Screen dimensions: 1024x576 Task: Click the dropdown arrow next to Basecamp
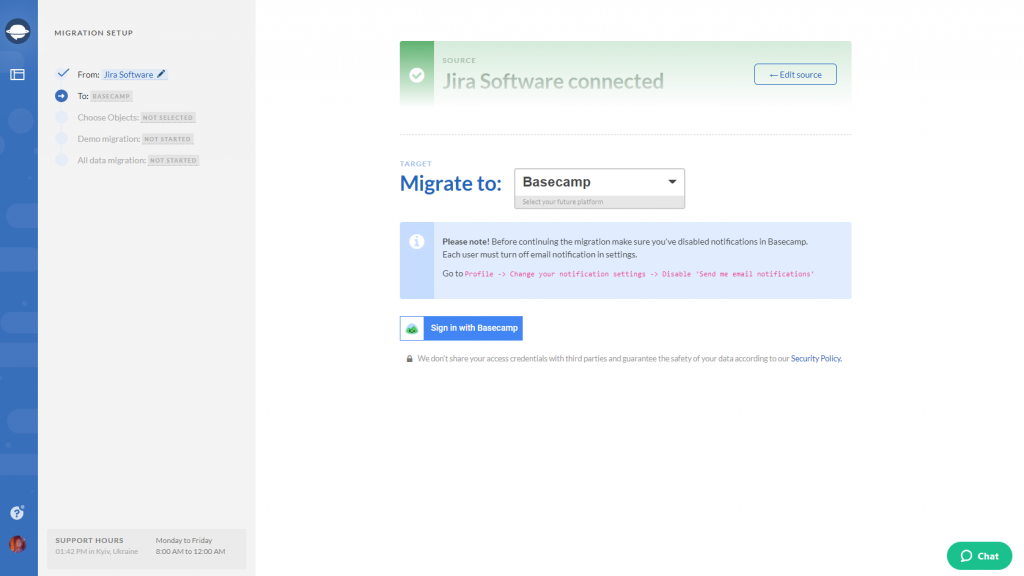pos(672,182)
